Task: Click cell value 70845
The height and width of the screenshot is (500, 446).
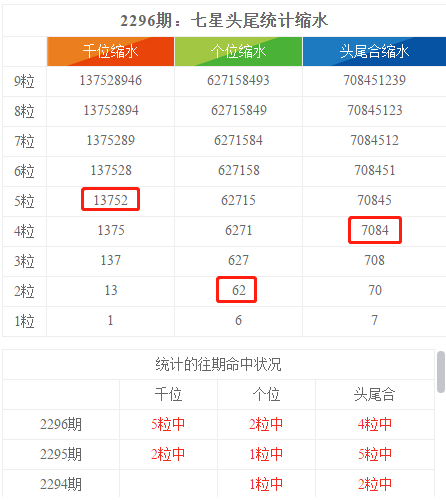Action: (375, 200)
